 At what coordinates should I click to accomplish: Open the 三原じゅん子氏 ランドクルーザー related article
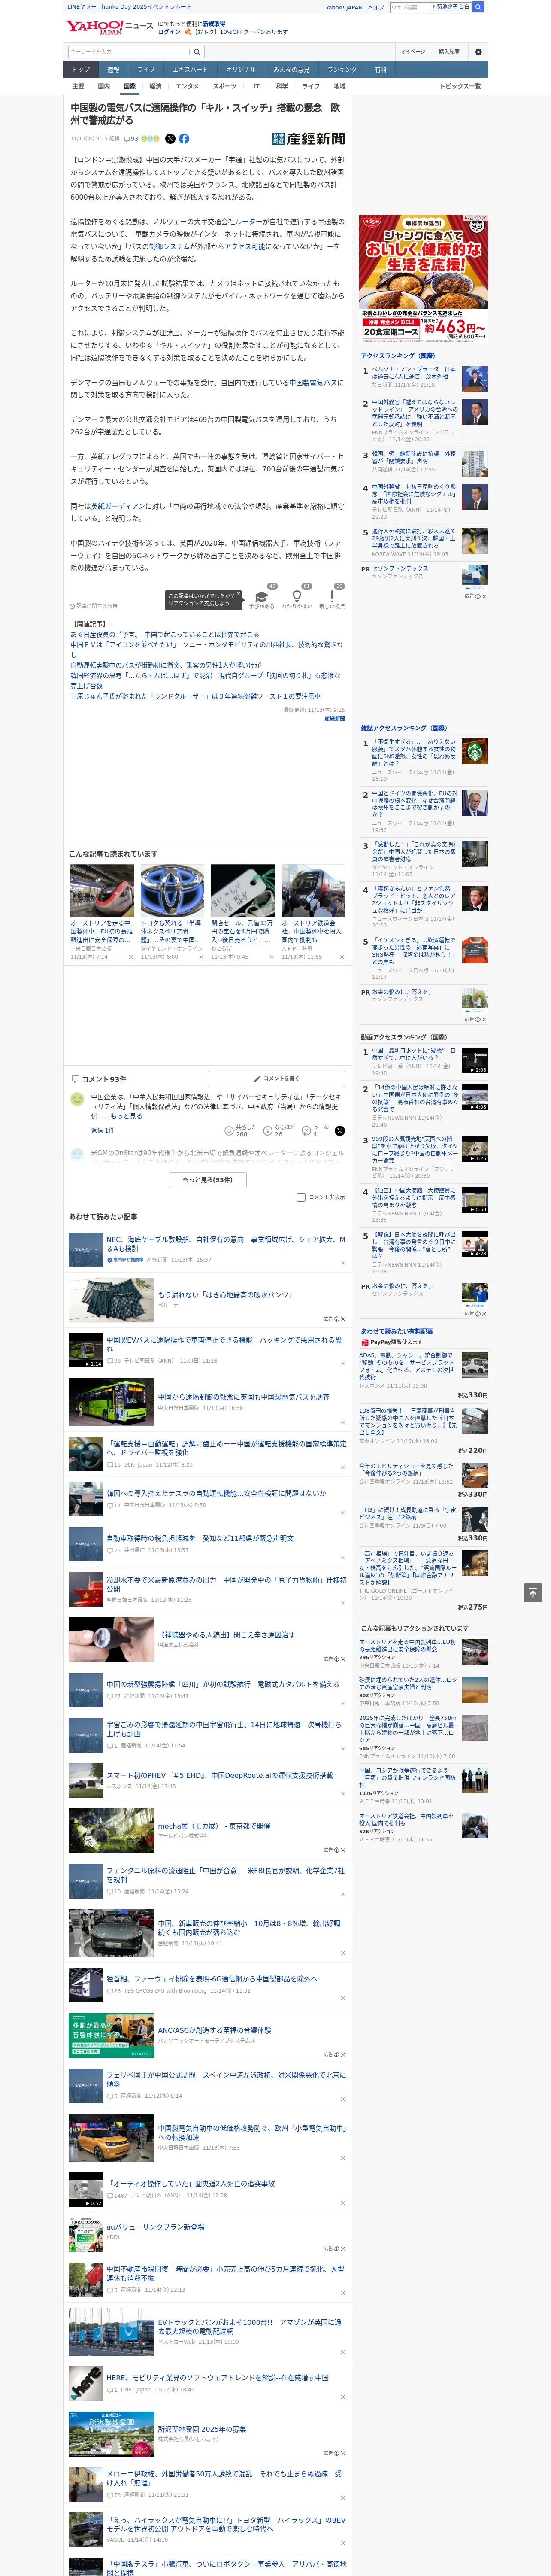(x=195, y=696)
